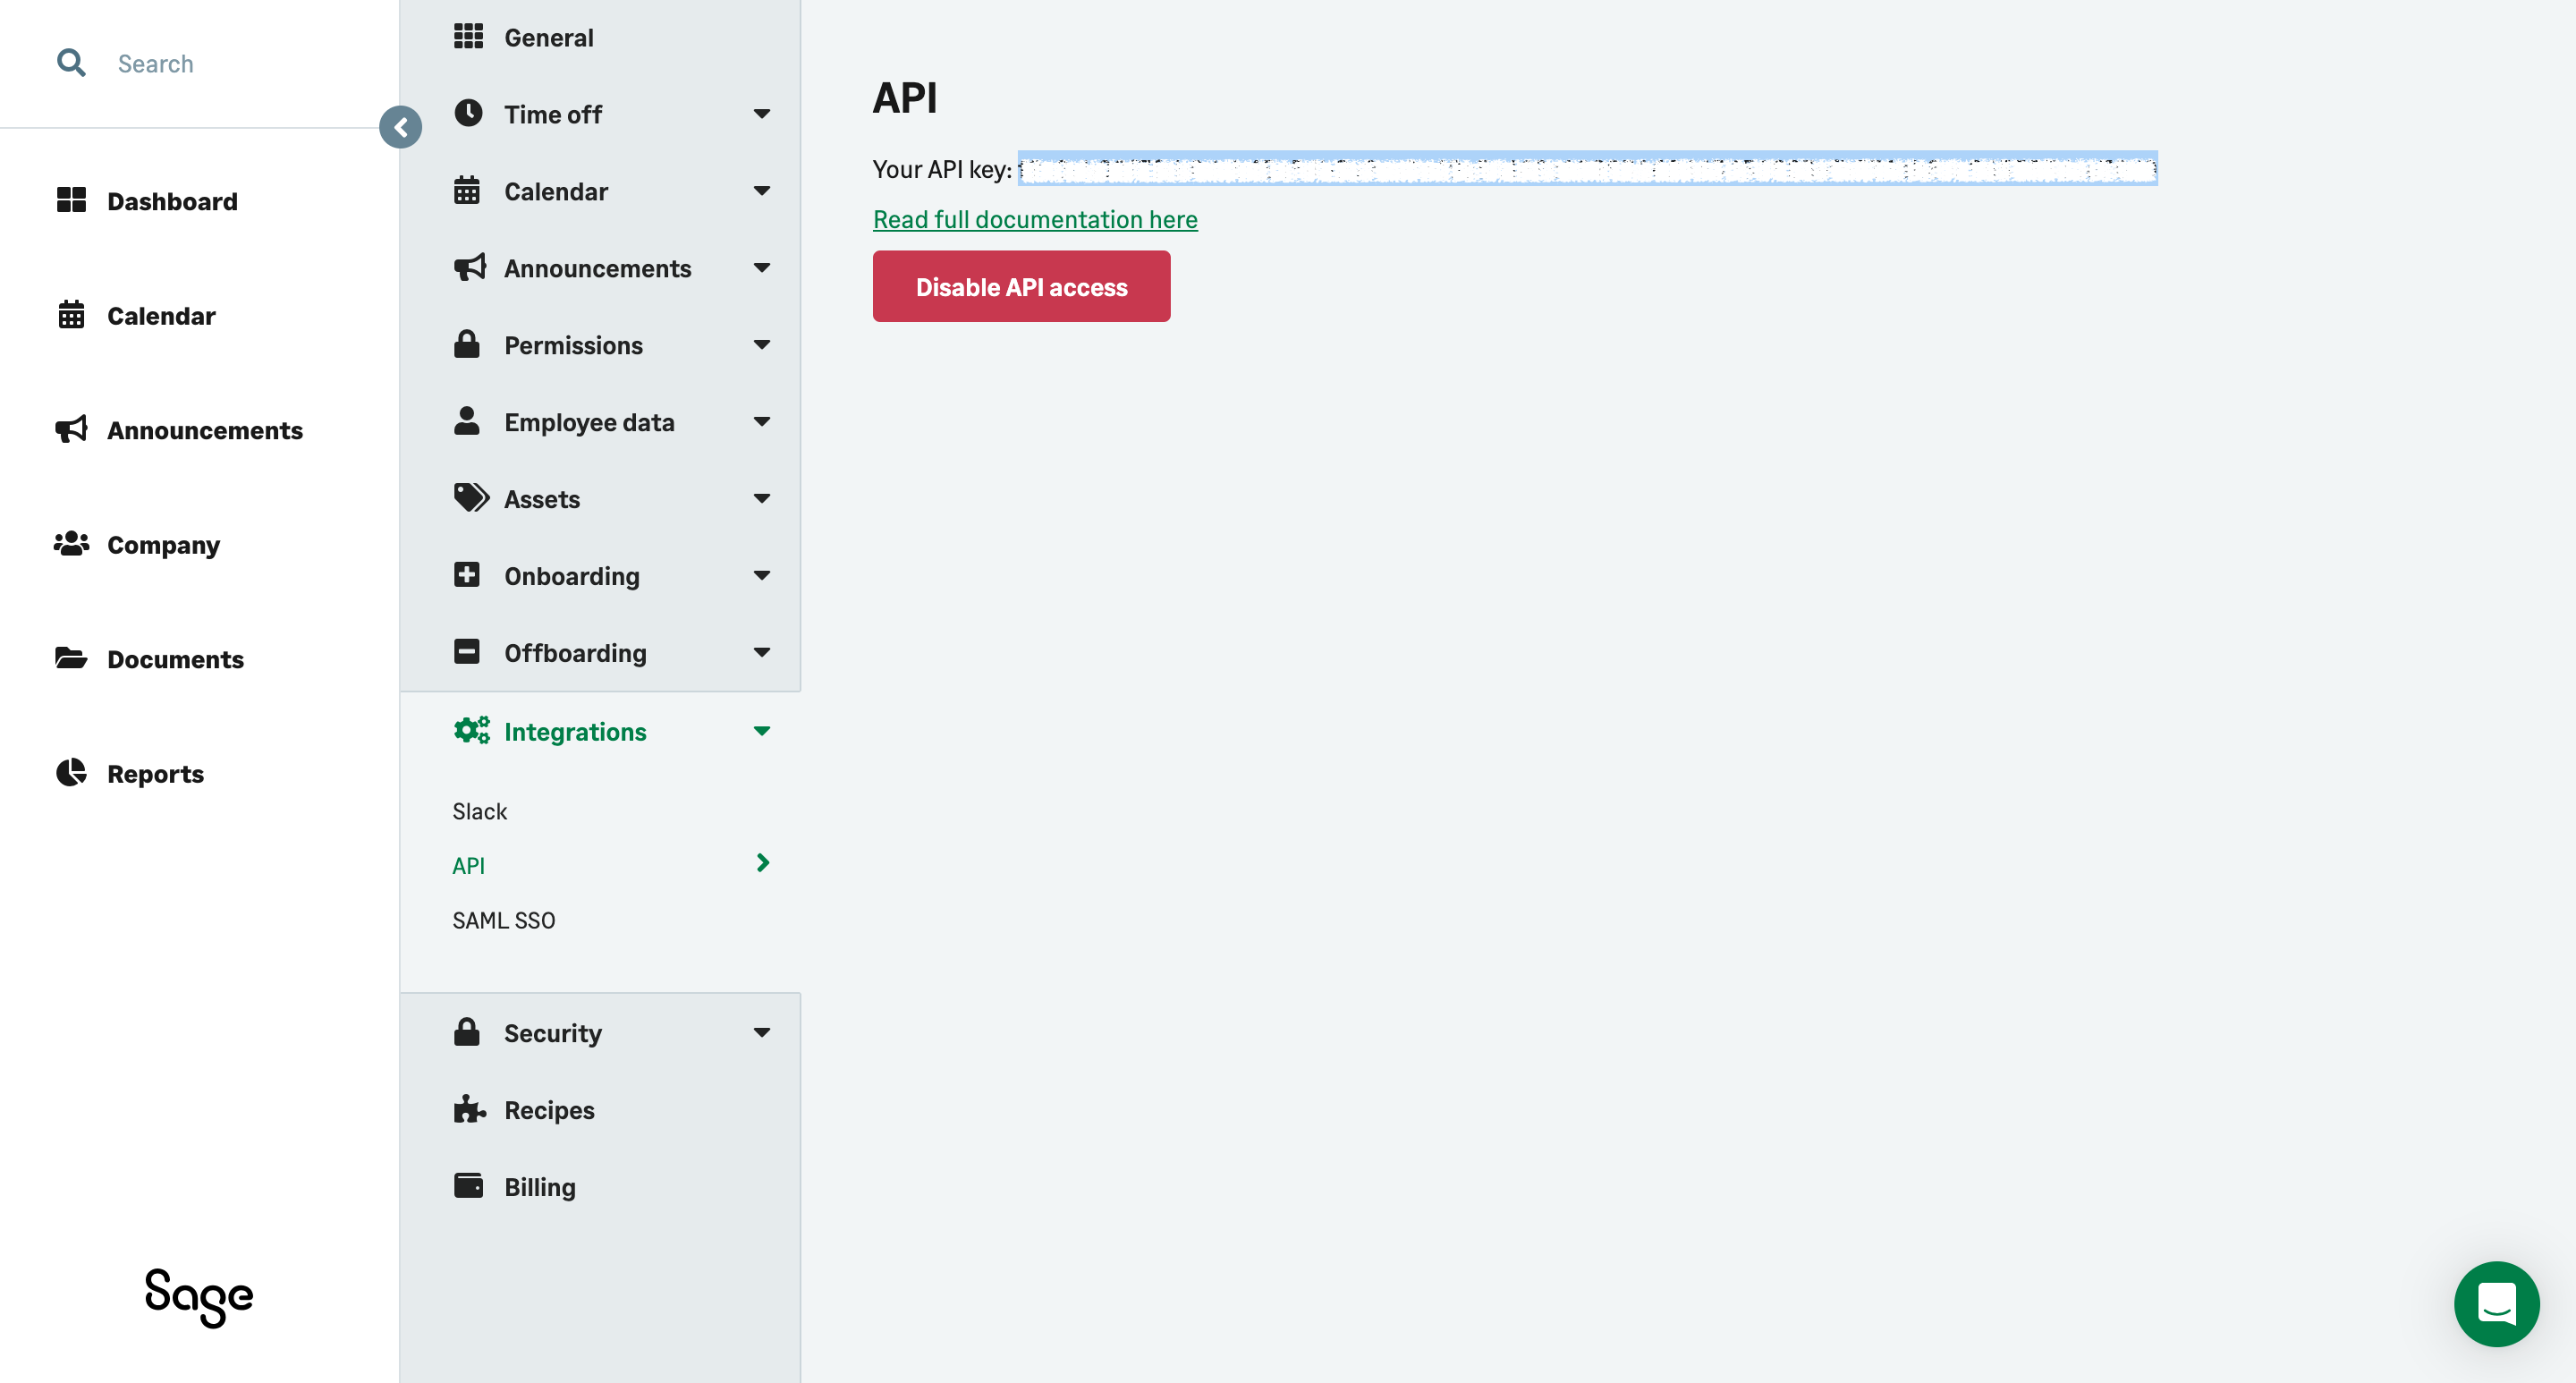The image size is (2576, 1383).
Task: Select the Permissions lock icon
Action: tap(469, 344)
